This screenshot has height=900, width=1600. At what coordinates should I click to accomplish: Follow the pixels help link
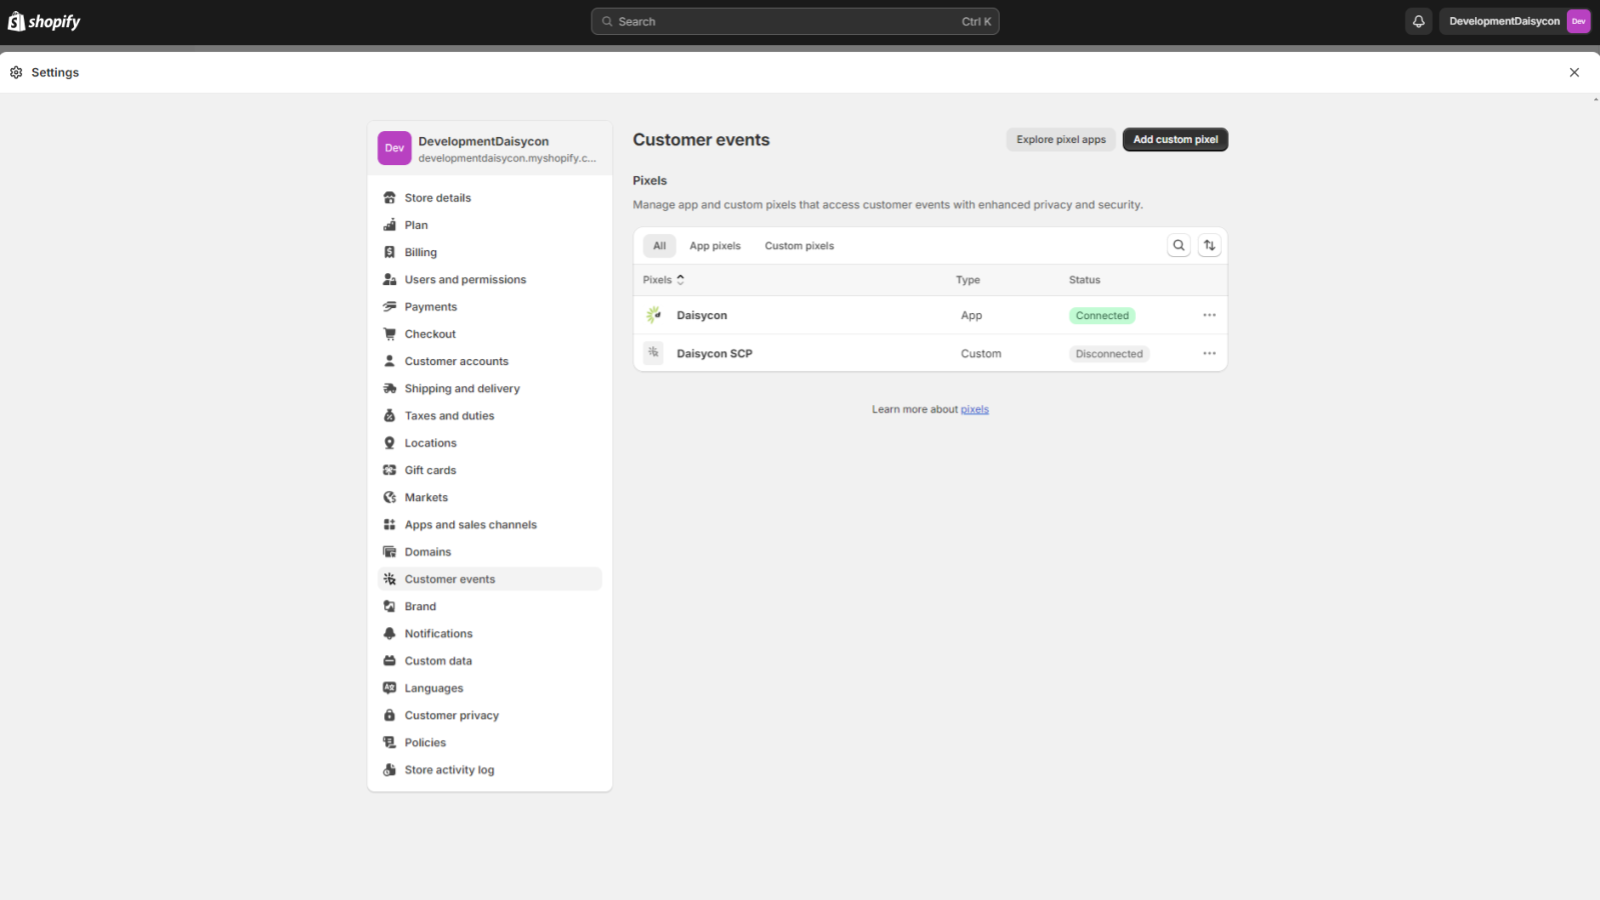(x=974, y=409)
